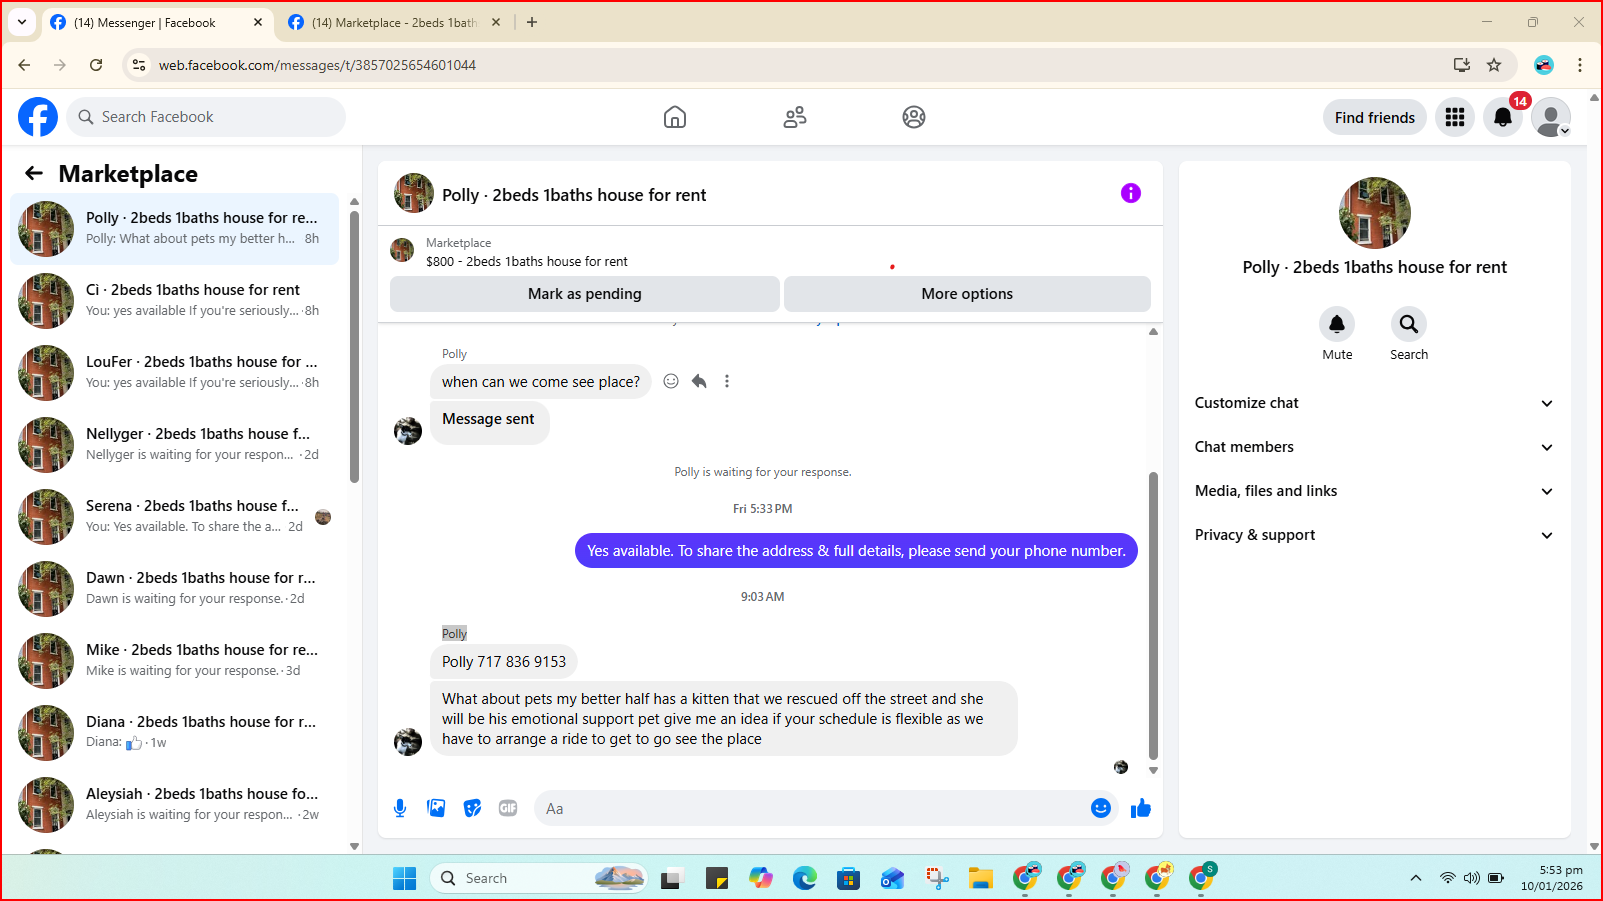Open Chrome's three-dot menu
The width and height of the screenshot is (1603, 901).
pos(1580,65)
